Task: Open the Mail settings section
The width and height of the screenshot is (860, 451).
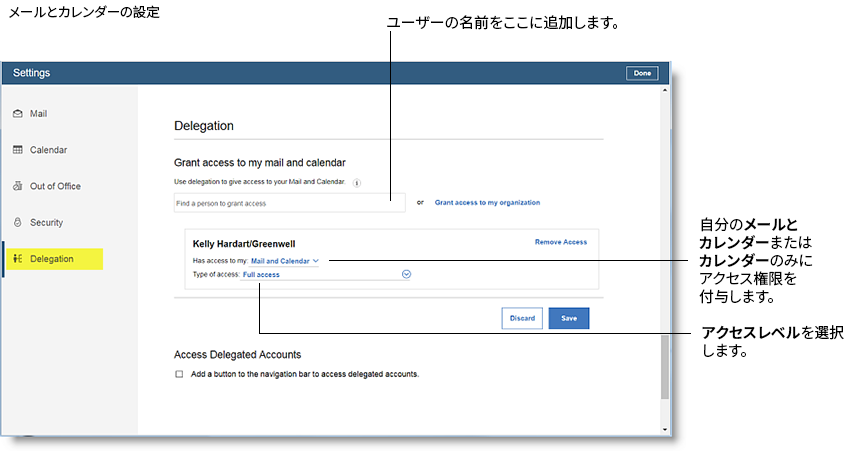Action: (x=38, y=114)
